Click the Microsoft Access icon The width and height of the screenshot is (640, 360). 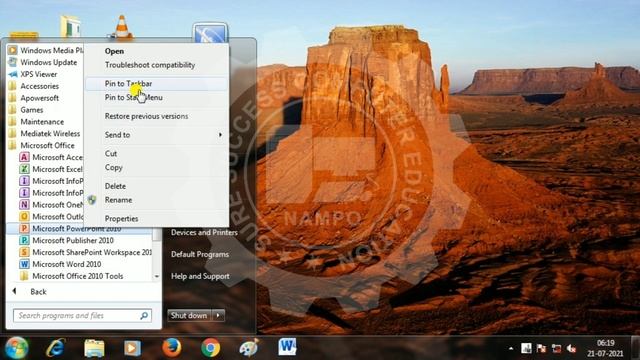24,157
